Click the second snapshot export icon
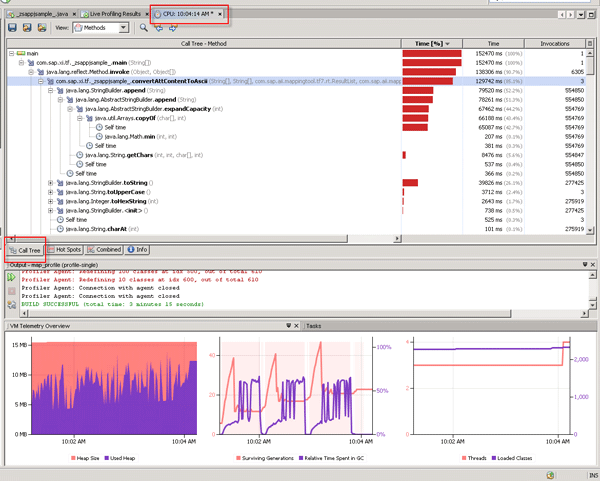 tap(28, 28)
